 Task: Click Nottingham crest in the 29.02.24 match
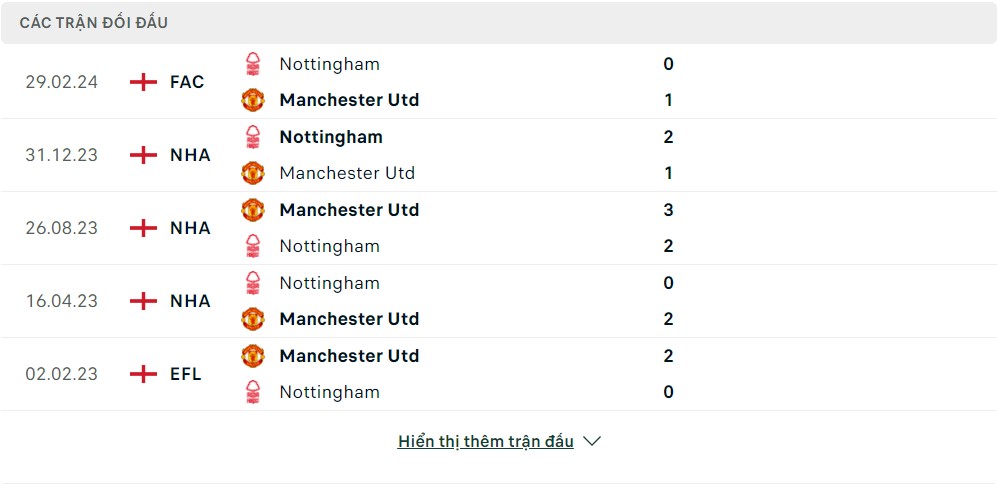point(254,64)
